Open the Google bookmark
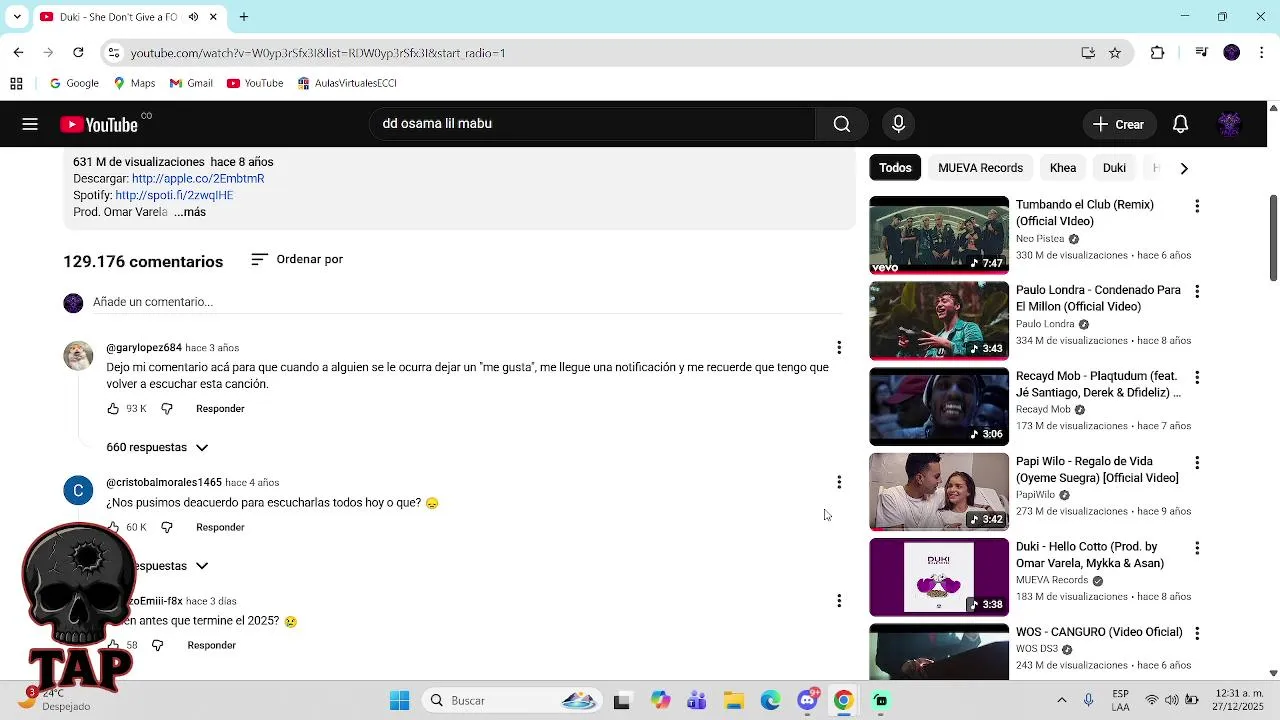 [74, 83]
